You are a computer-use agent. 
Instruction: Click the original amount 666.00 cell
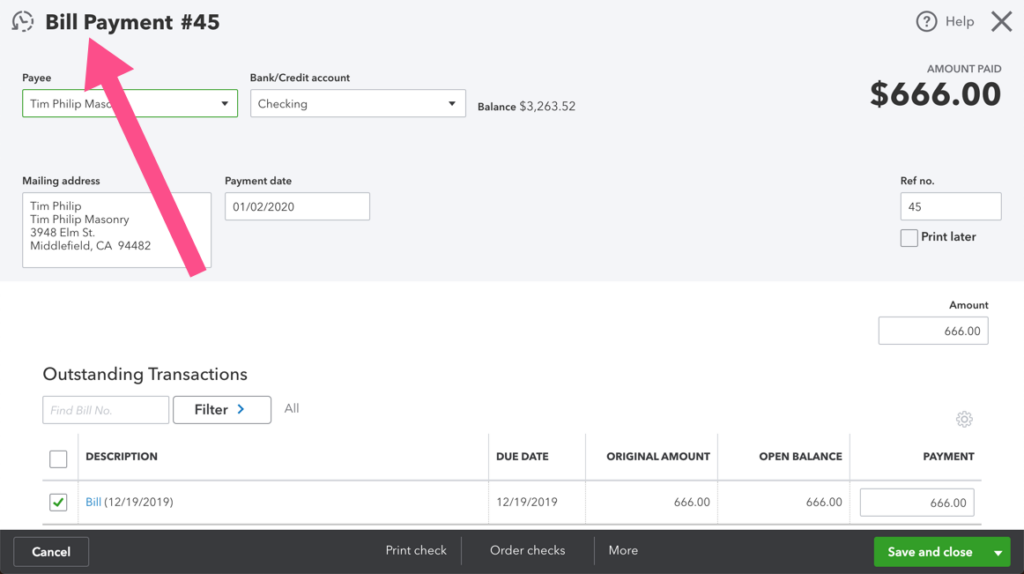(x=692, y=502)
